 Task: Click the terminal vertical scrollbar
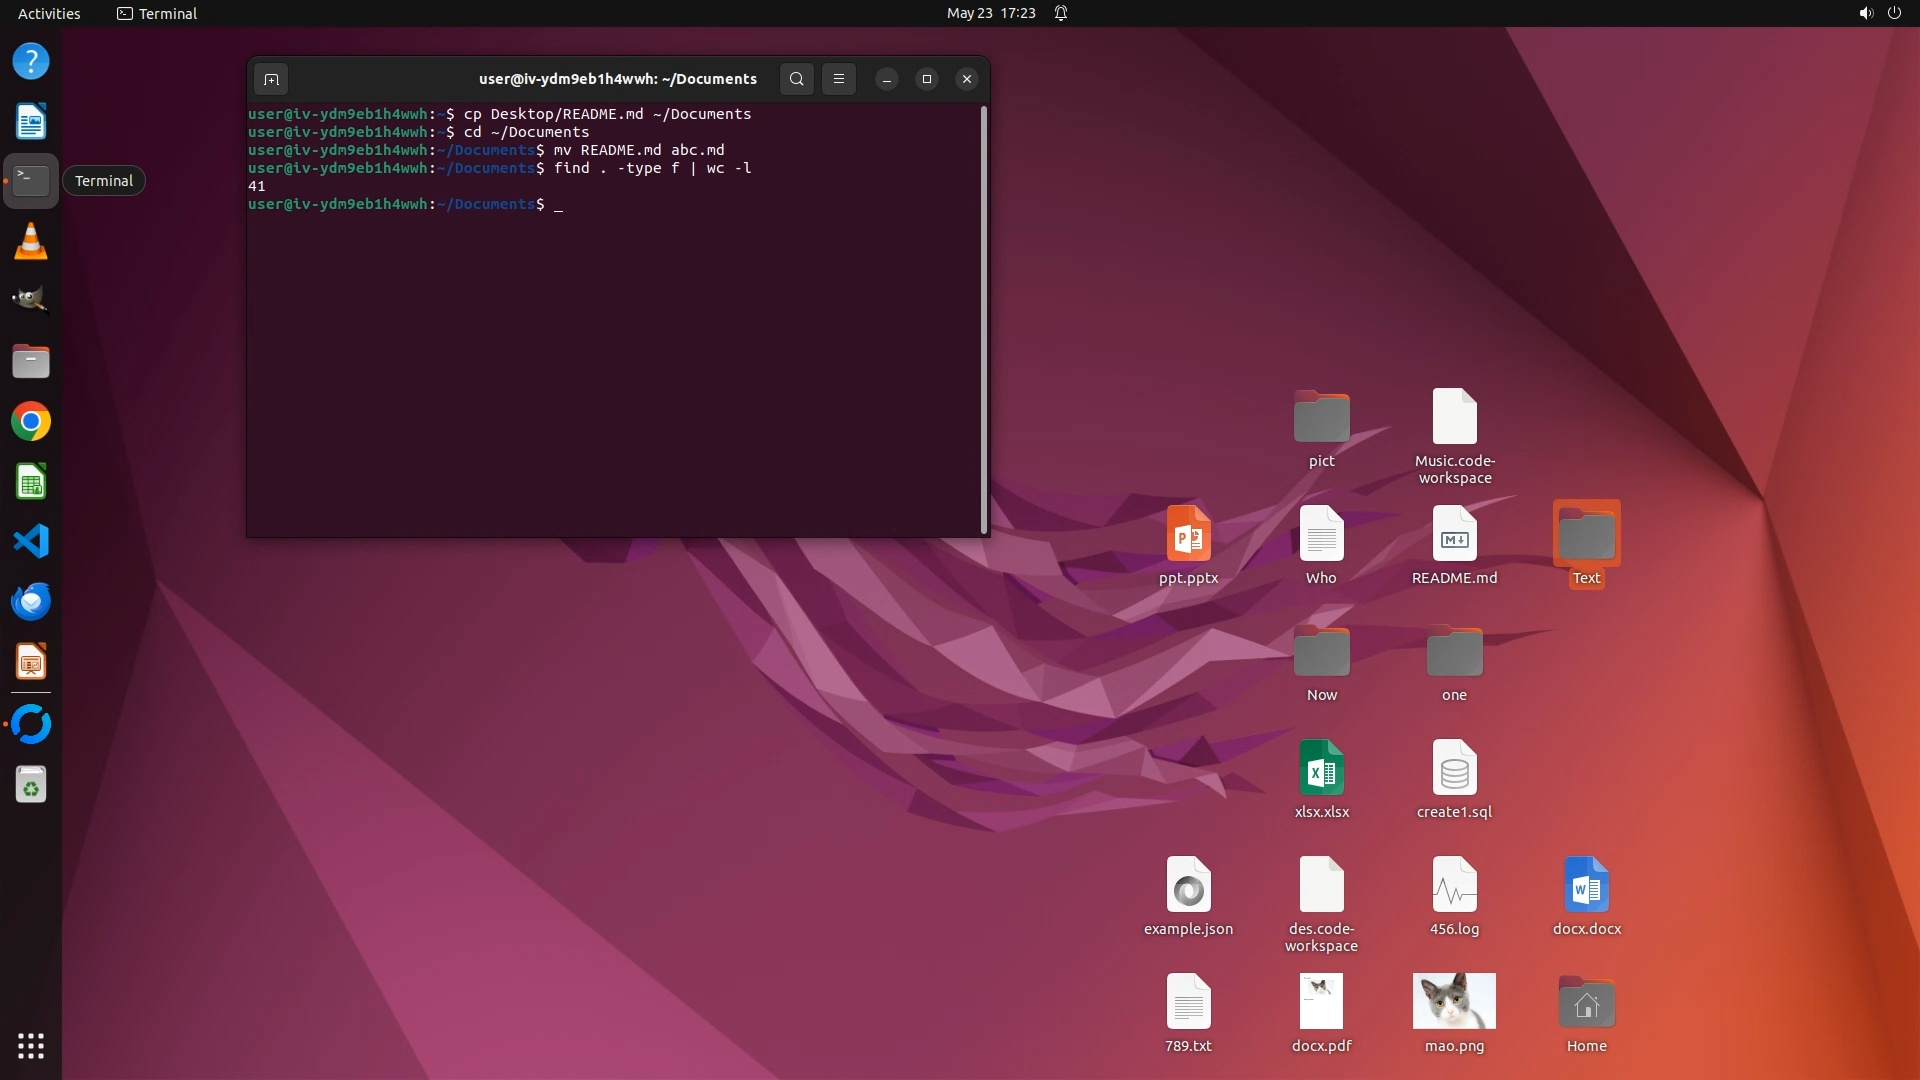(x=984, y=320)
